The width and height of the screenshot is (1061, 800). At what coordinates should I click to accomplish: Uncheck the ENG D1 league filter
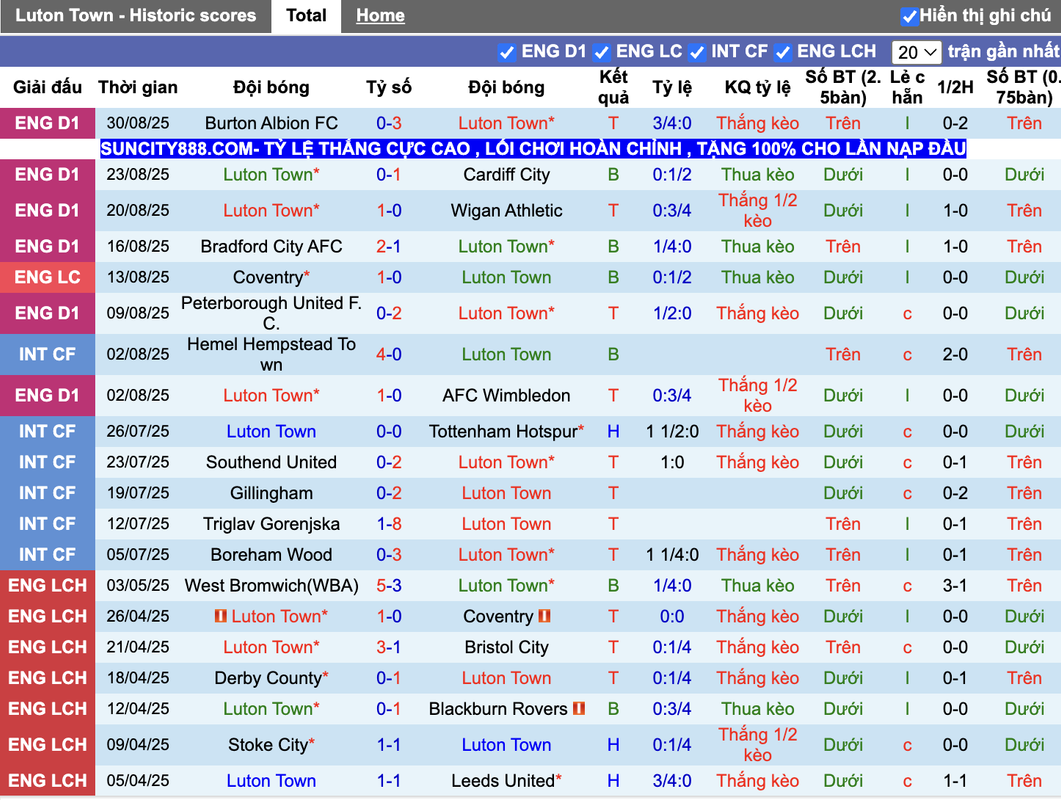506,52
